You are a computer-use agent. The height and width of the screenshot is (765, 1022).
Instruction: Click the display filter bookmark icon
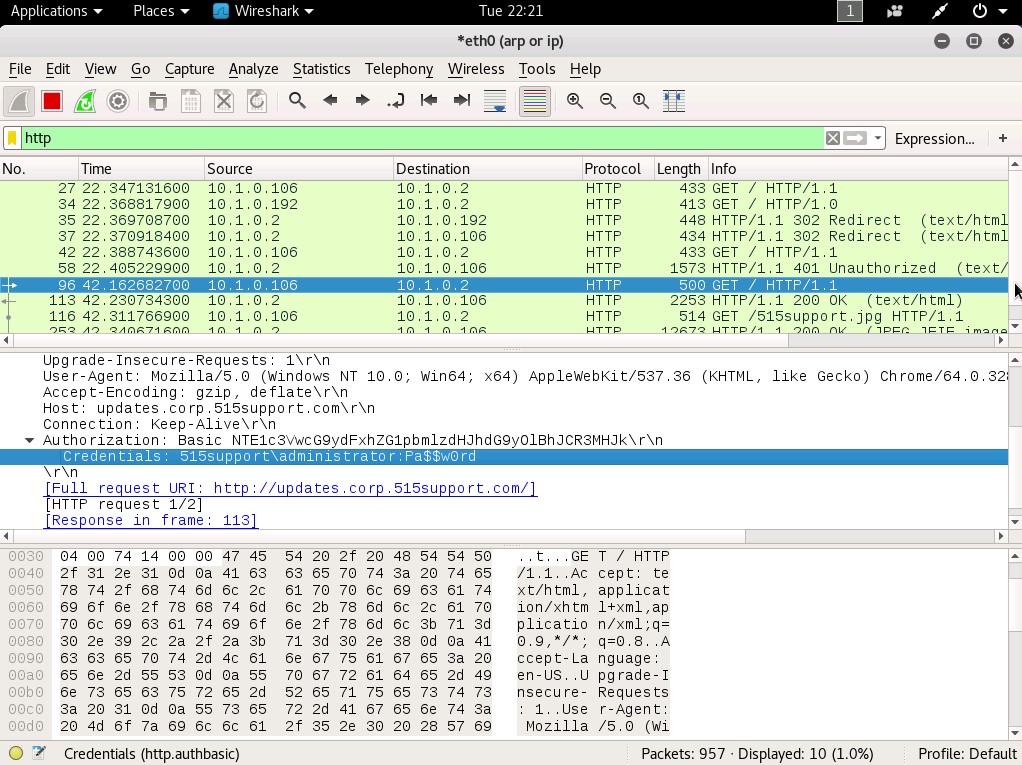(12, 138)
